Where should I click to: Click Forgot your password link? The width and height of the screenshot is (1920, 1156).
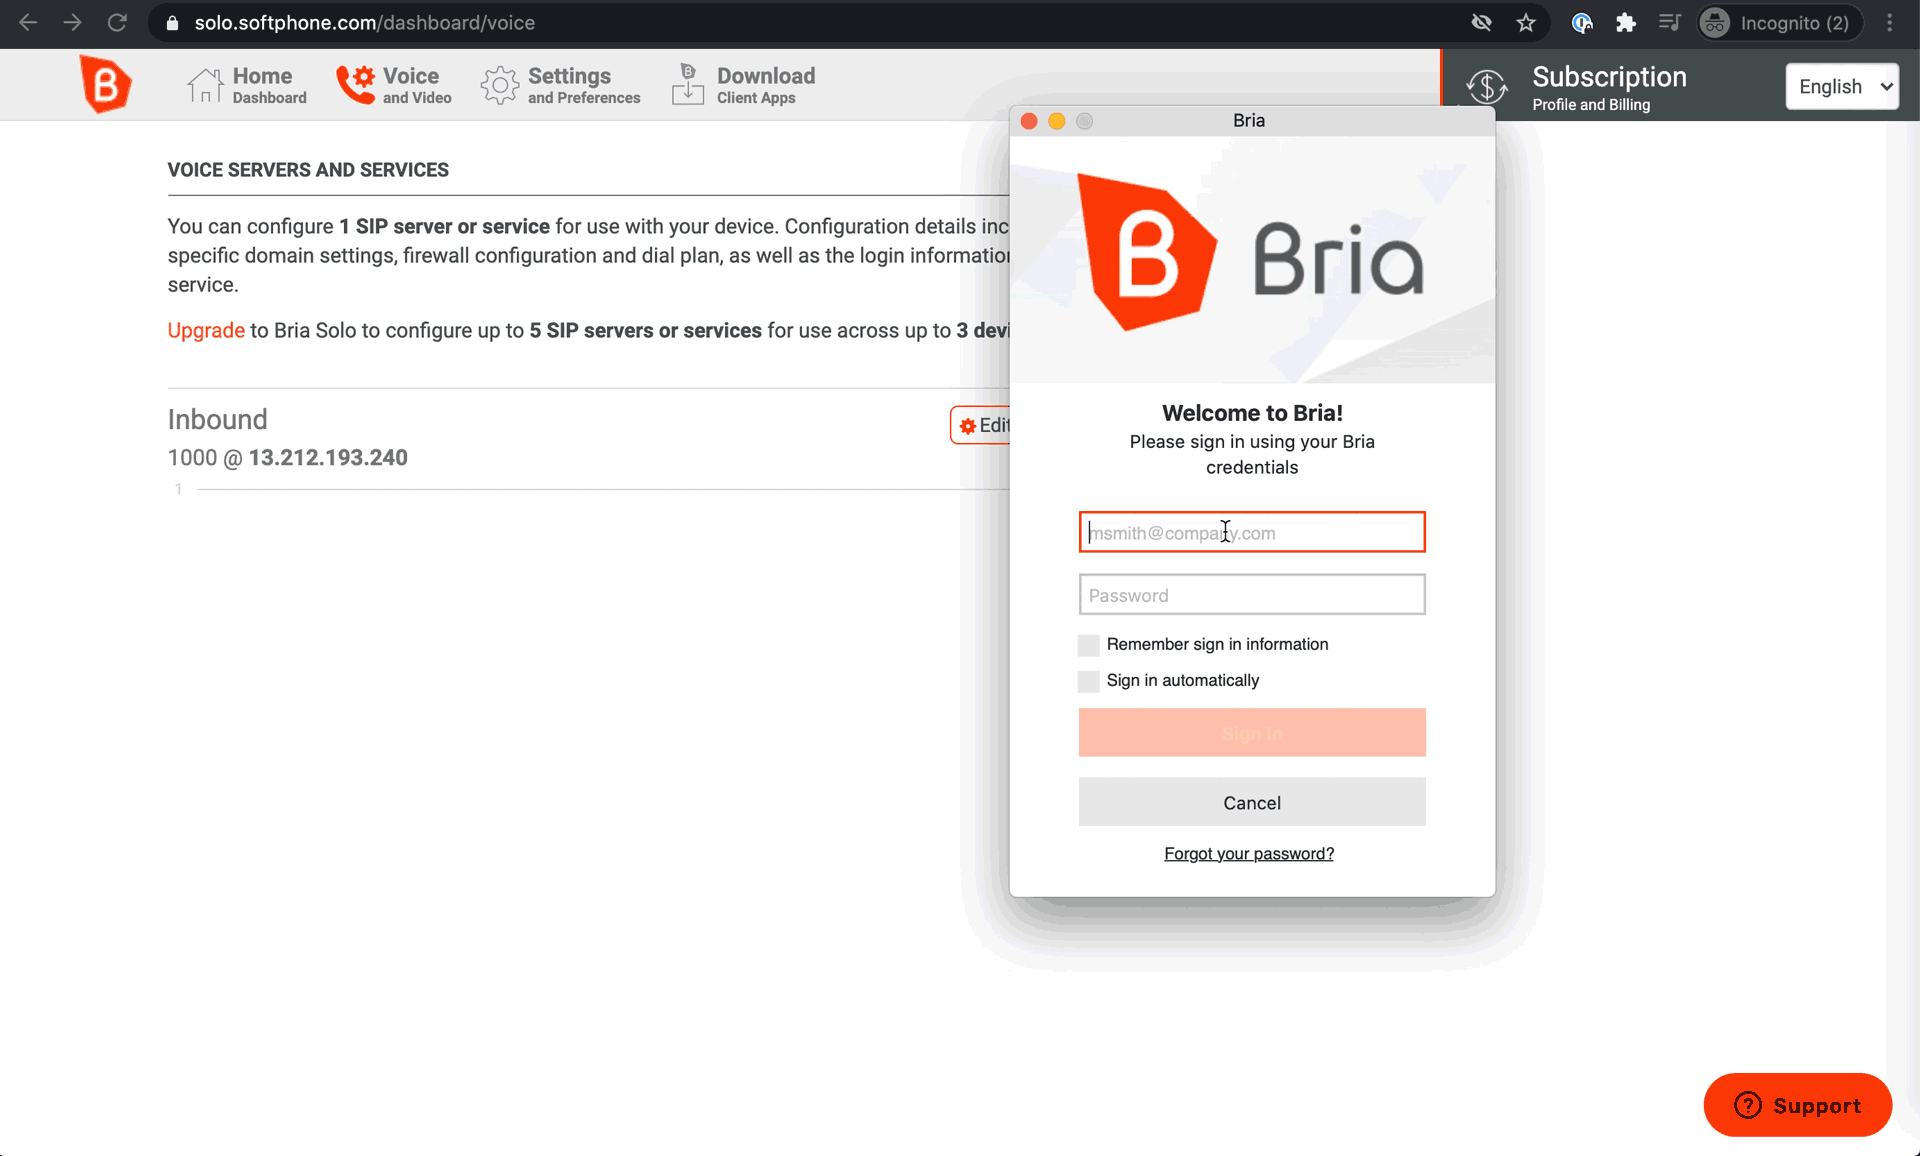click(1248, 853)
